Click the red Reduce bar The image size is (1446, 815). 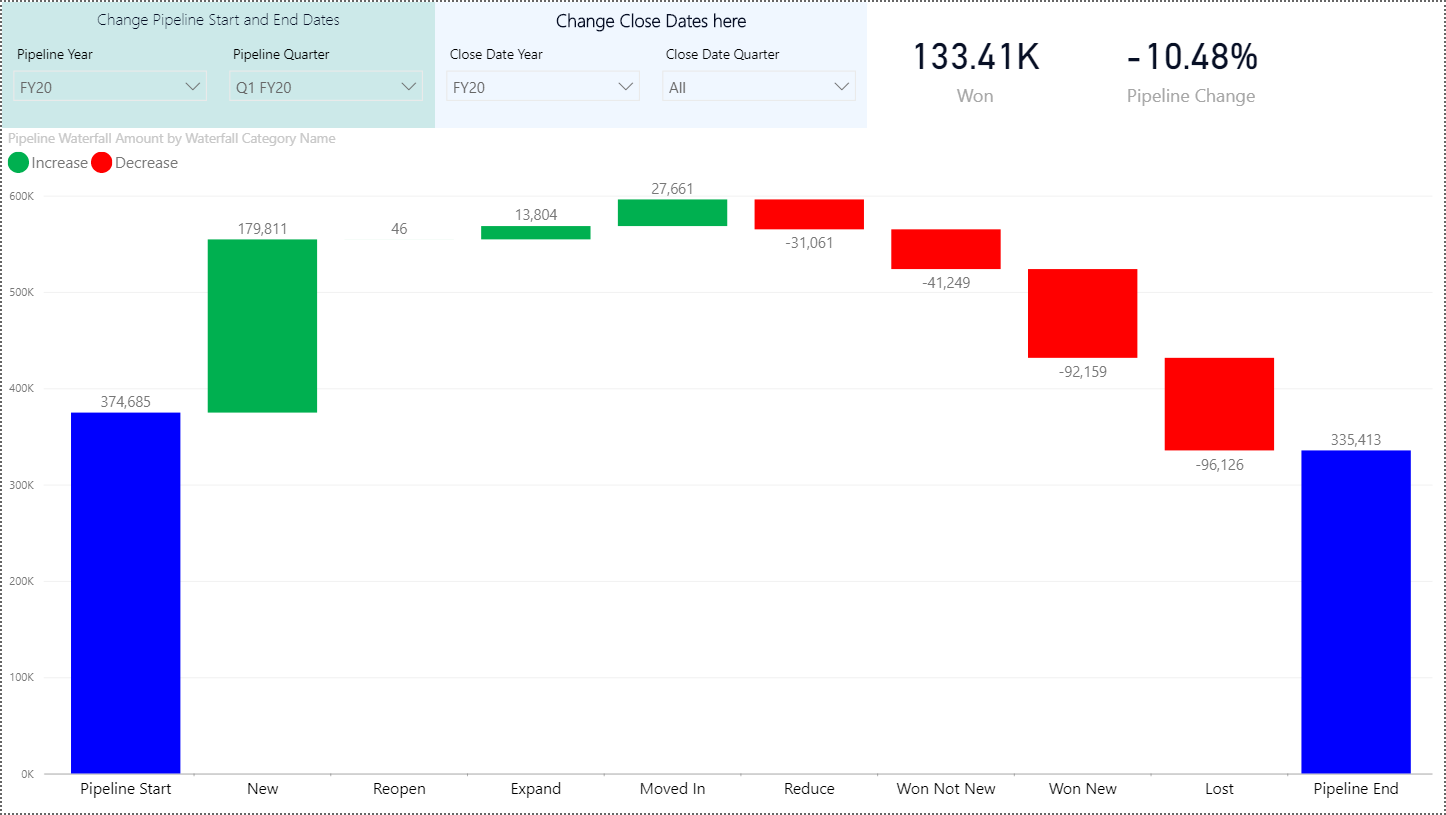tap(809, 214)
